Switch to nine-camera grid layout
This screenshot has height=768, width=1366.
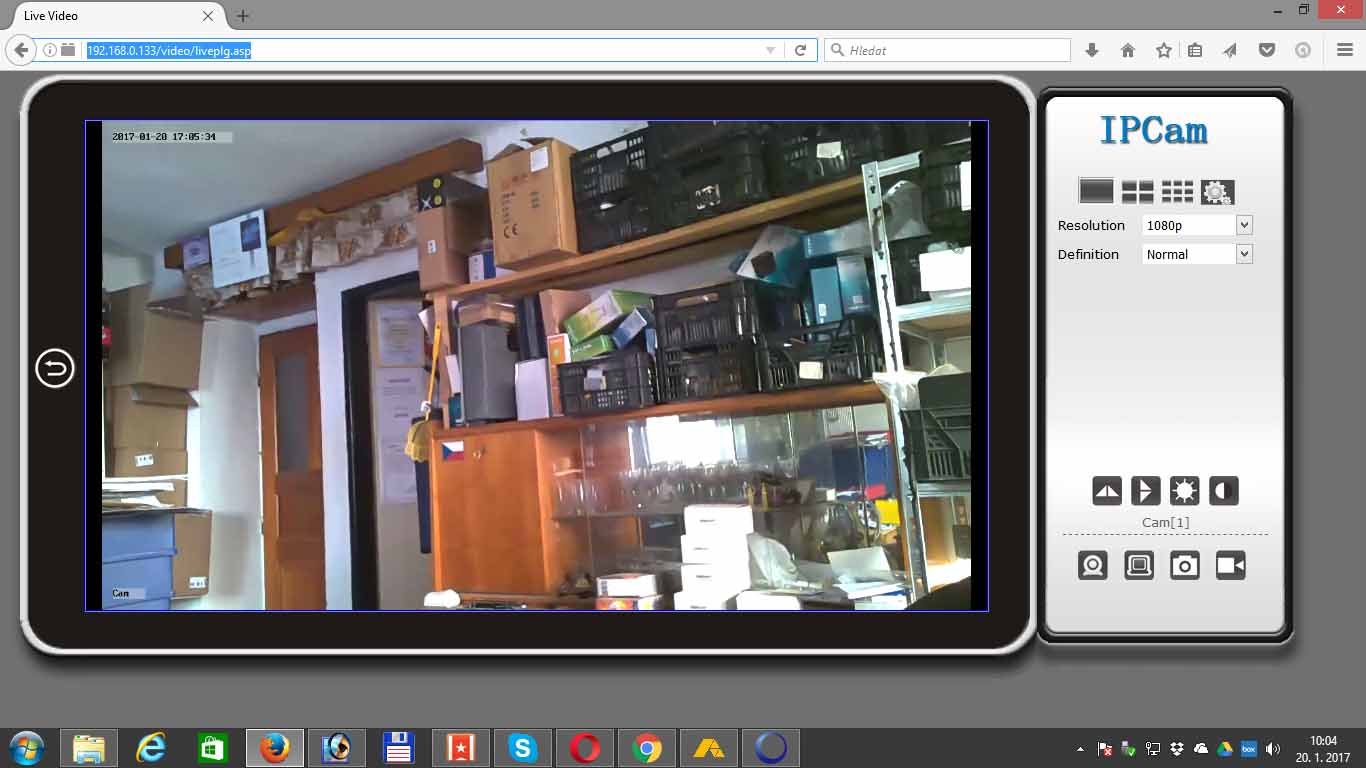click(1177, 191)
